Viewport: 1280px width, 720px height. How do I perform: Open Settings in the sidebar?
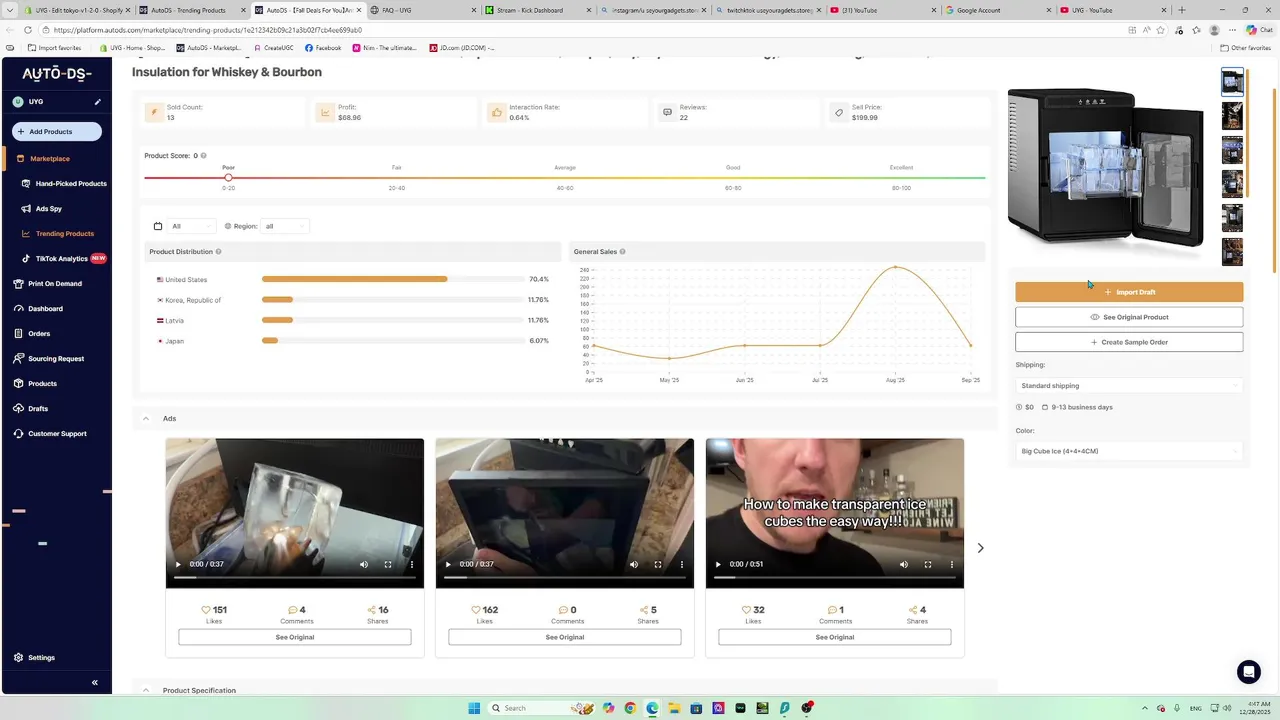tap(41, 658)
